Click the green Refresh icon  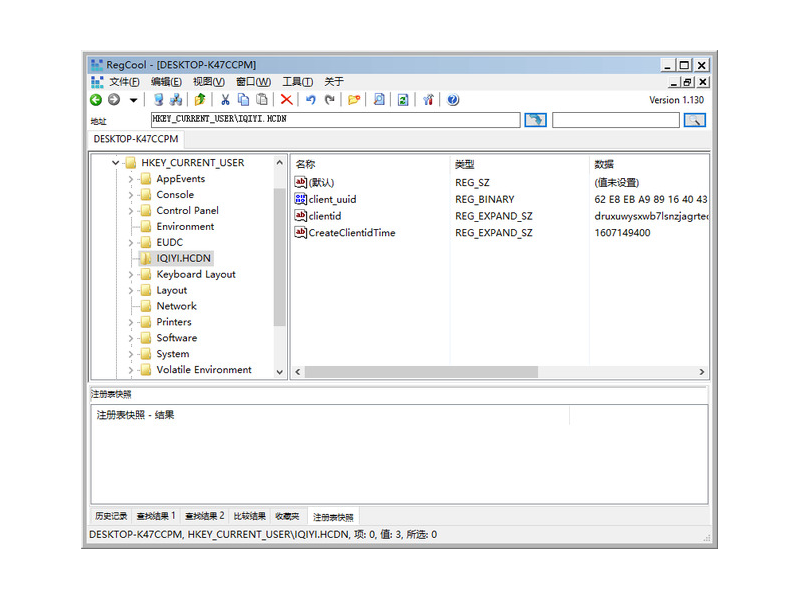tap(403, 100)
